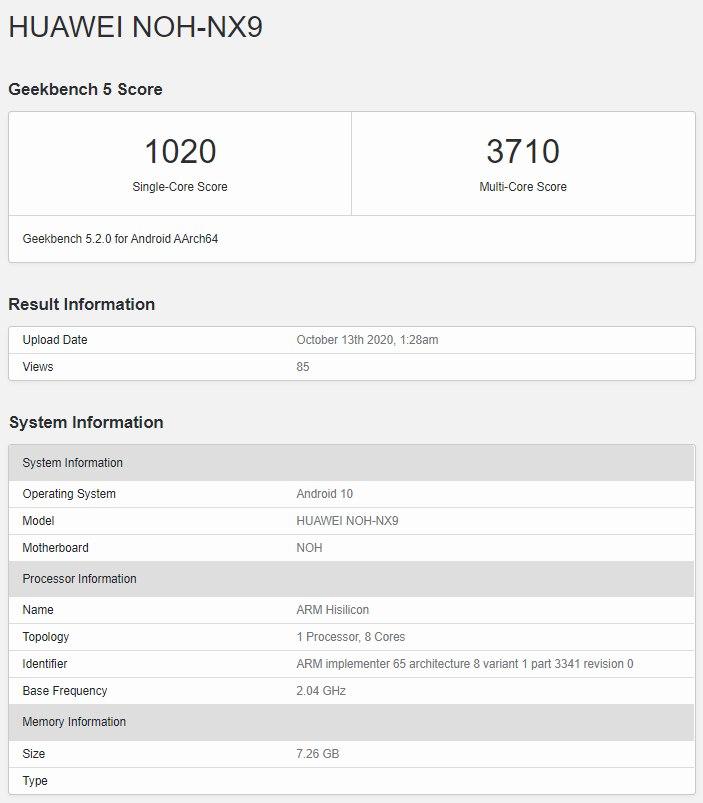The image size is (703, 803).
Task: Click the HUAWEI NOH-NX9 page title
Action: (136, 27)
